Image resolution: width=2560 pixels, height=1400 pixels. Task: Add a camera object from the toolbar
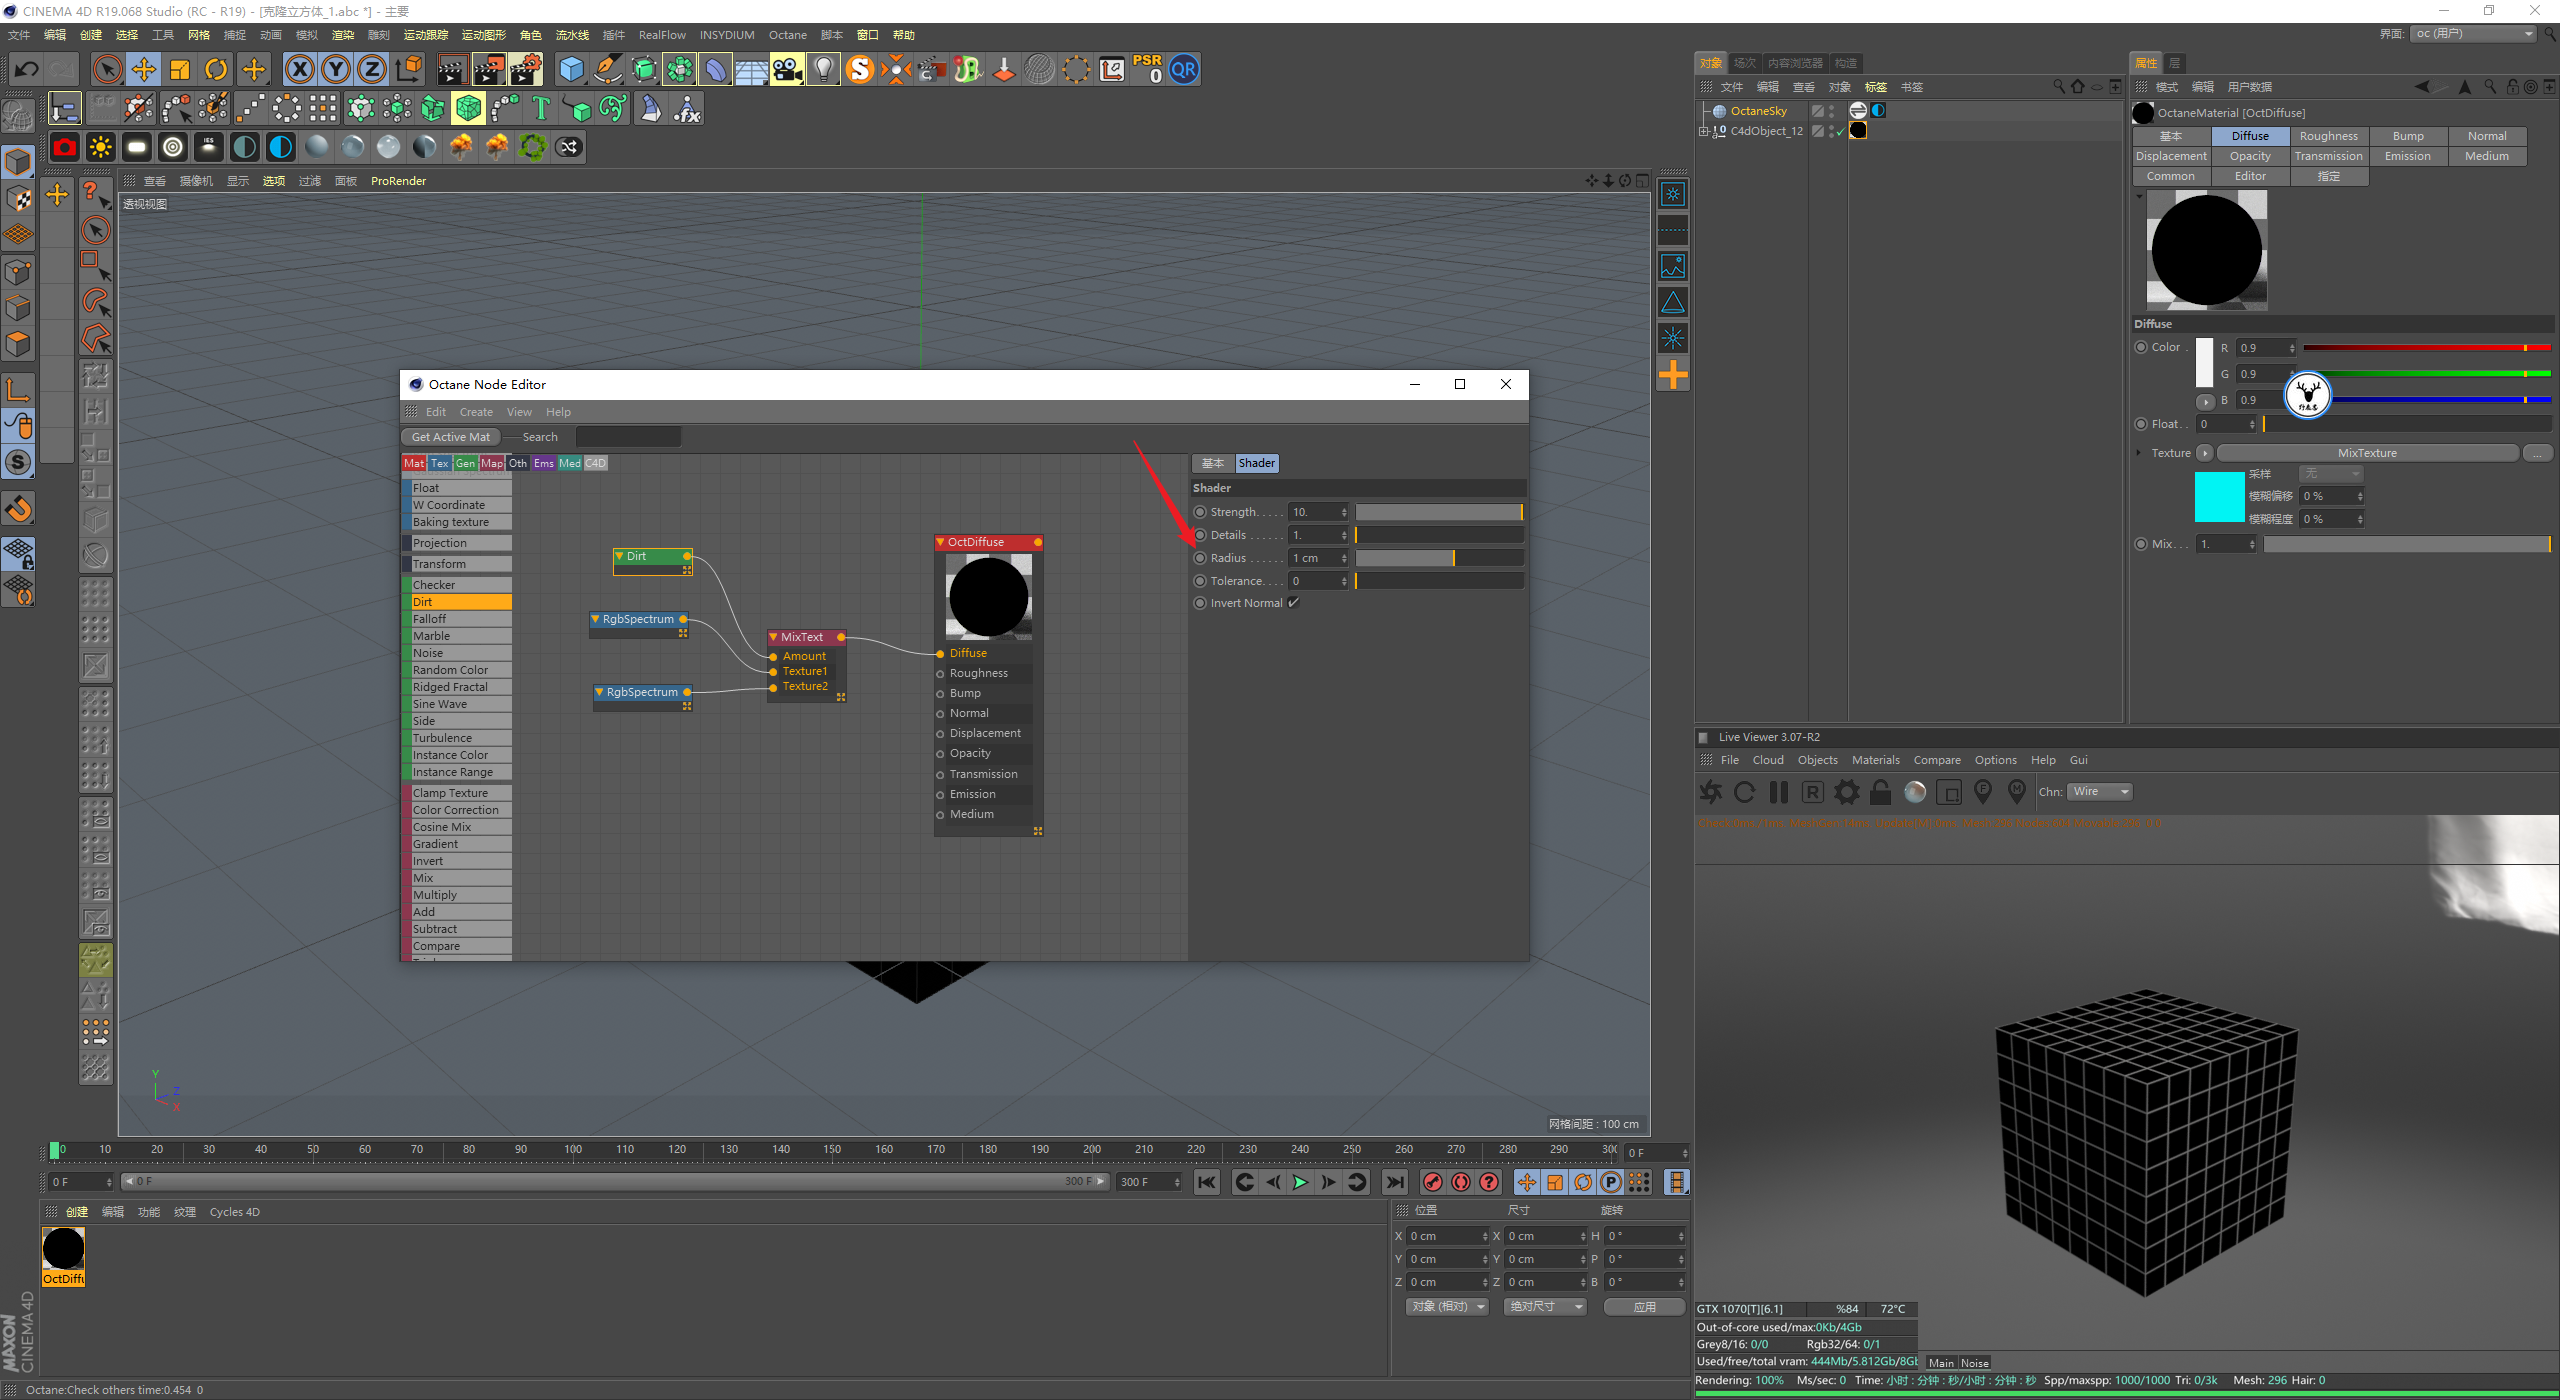[787, 69]
